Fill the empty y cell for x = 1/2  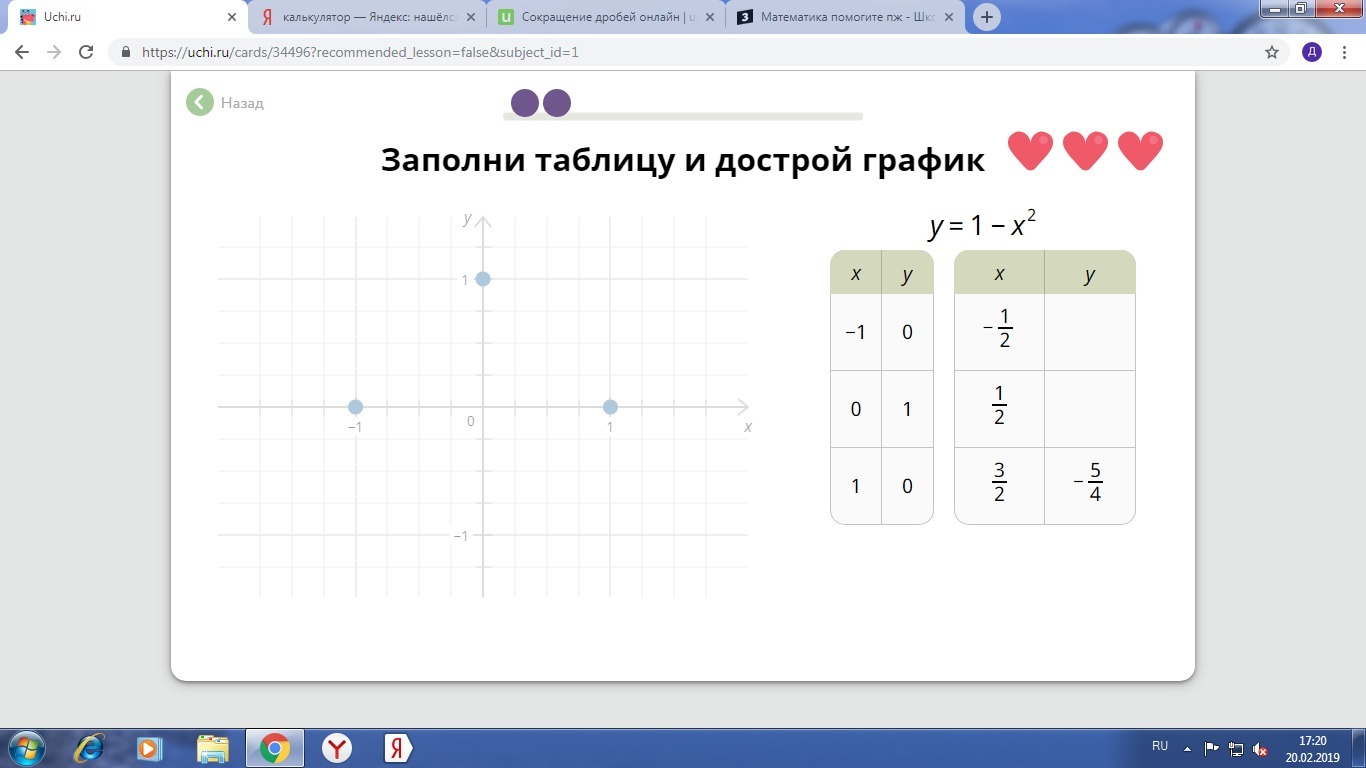pos(1089,409)
